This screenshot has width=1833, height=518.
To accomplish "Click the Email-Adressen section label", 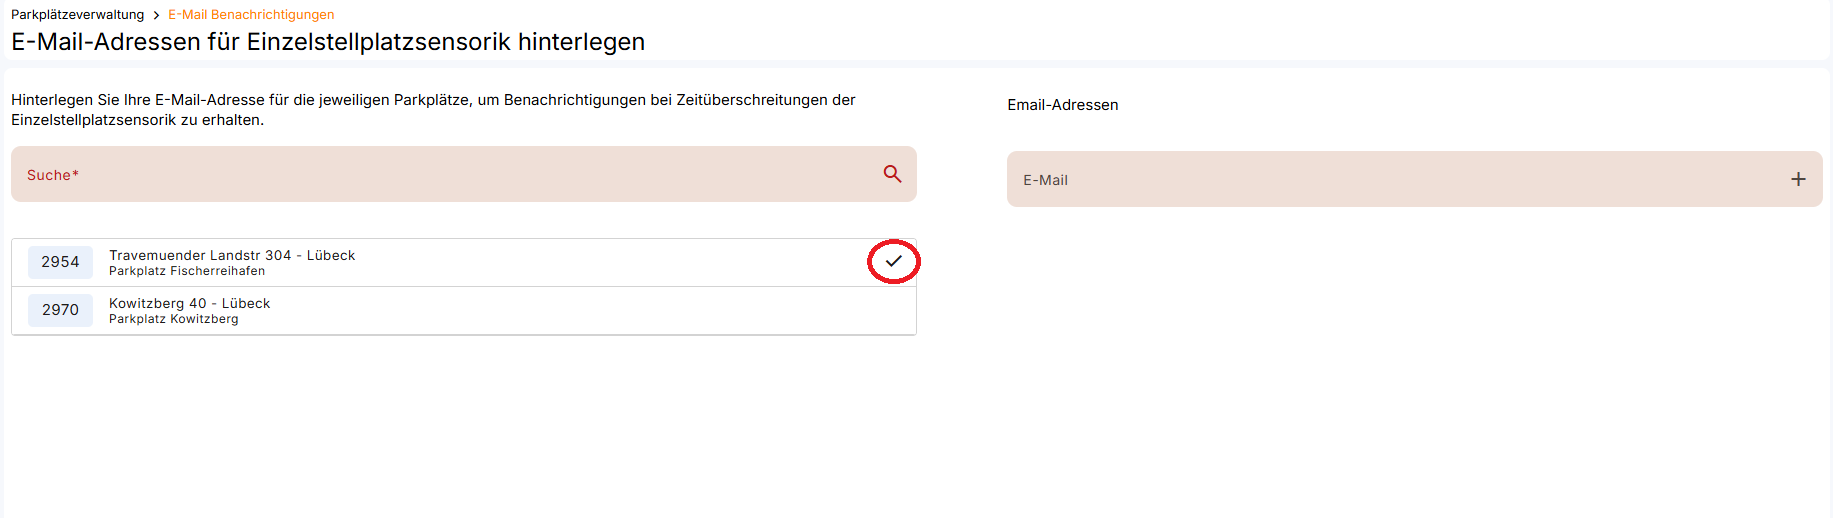I will [1062, 105].
